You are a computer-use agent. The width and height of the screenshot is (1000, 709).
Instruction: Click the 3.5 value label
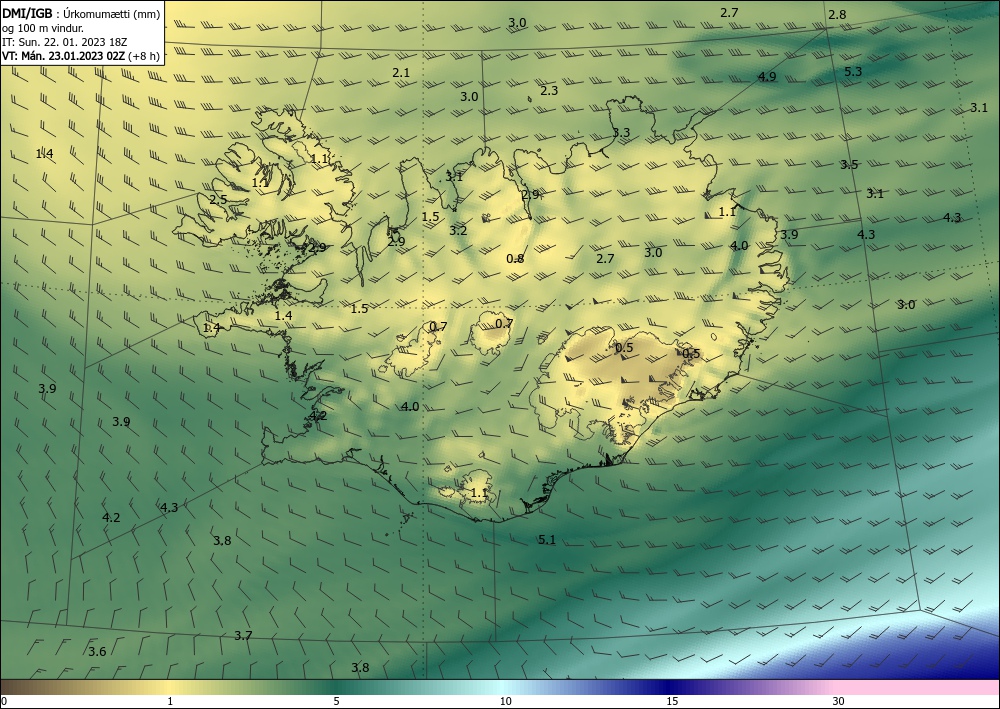coord(848,164)
